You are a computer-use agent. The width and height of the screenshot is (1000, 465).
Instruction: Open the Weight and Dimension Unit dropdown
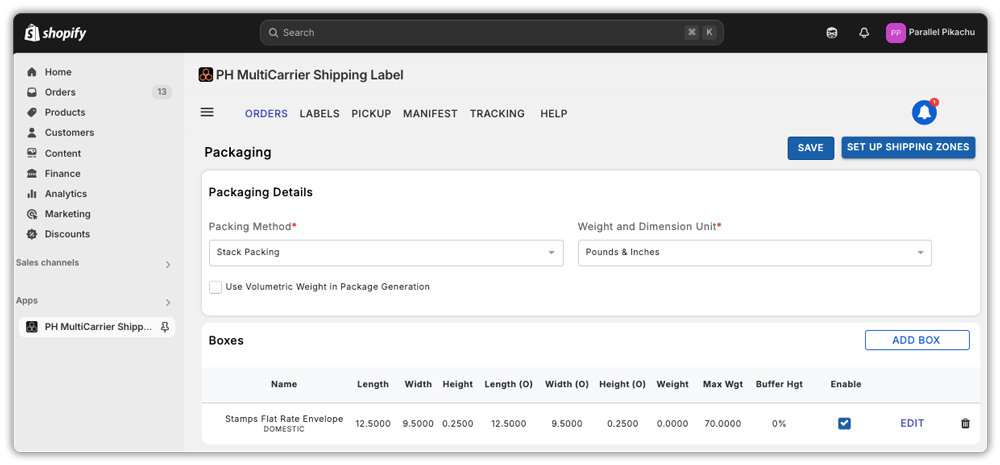754,253
